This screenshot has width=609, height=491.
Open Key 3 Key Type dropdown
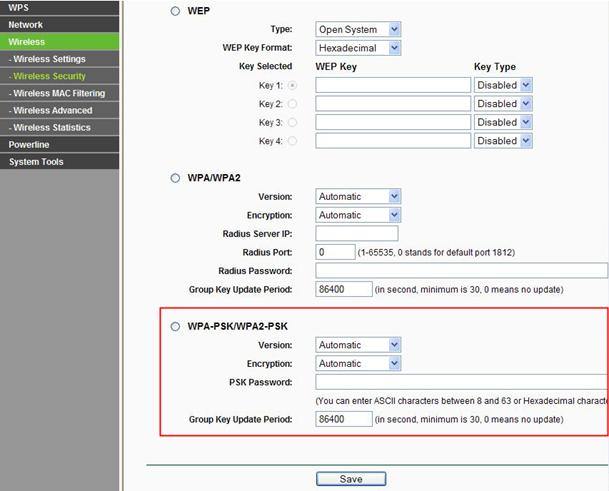(x=503, y=122)
